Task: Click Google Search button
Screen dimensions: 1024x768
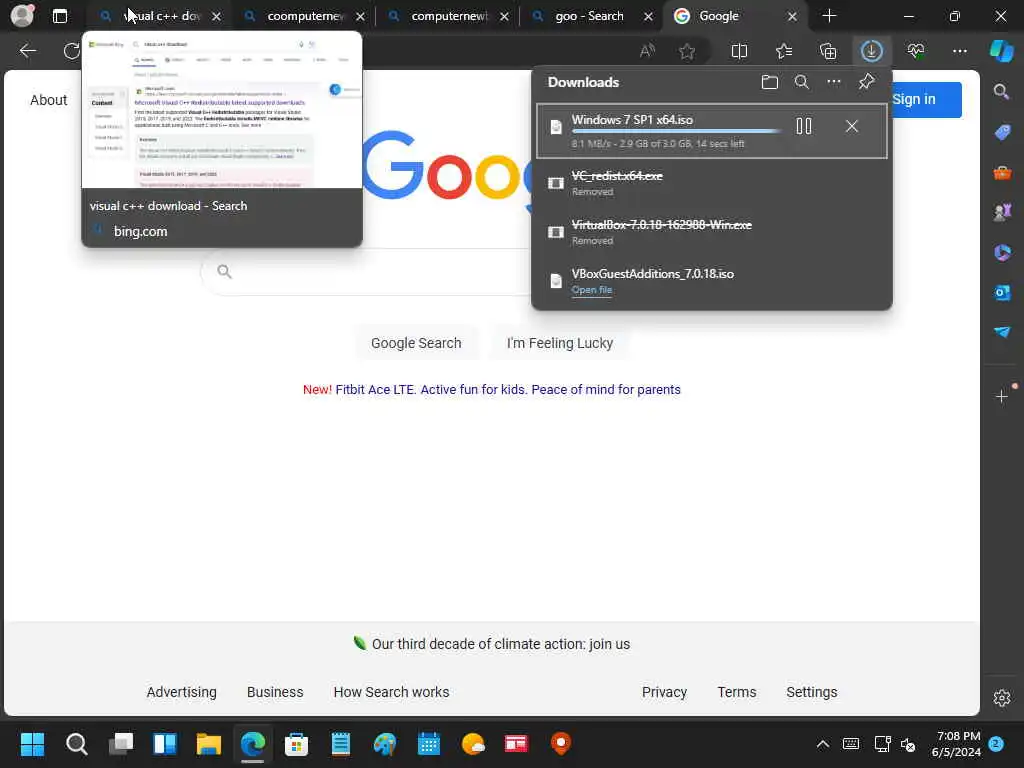Action: point(416,343)
